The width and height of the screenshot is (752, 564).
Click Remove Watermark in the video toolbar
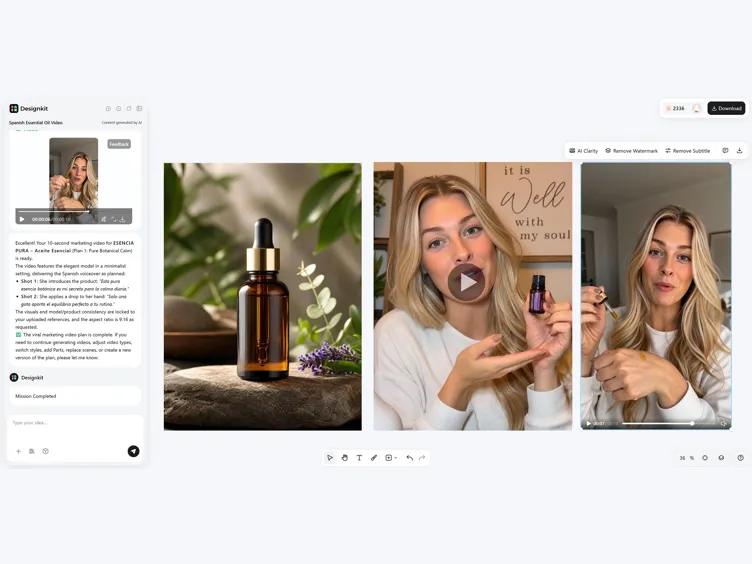(631, 151)
